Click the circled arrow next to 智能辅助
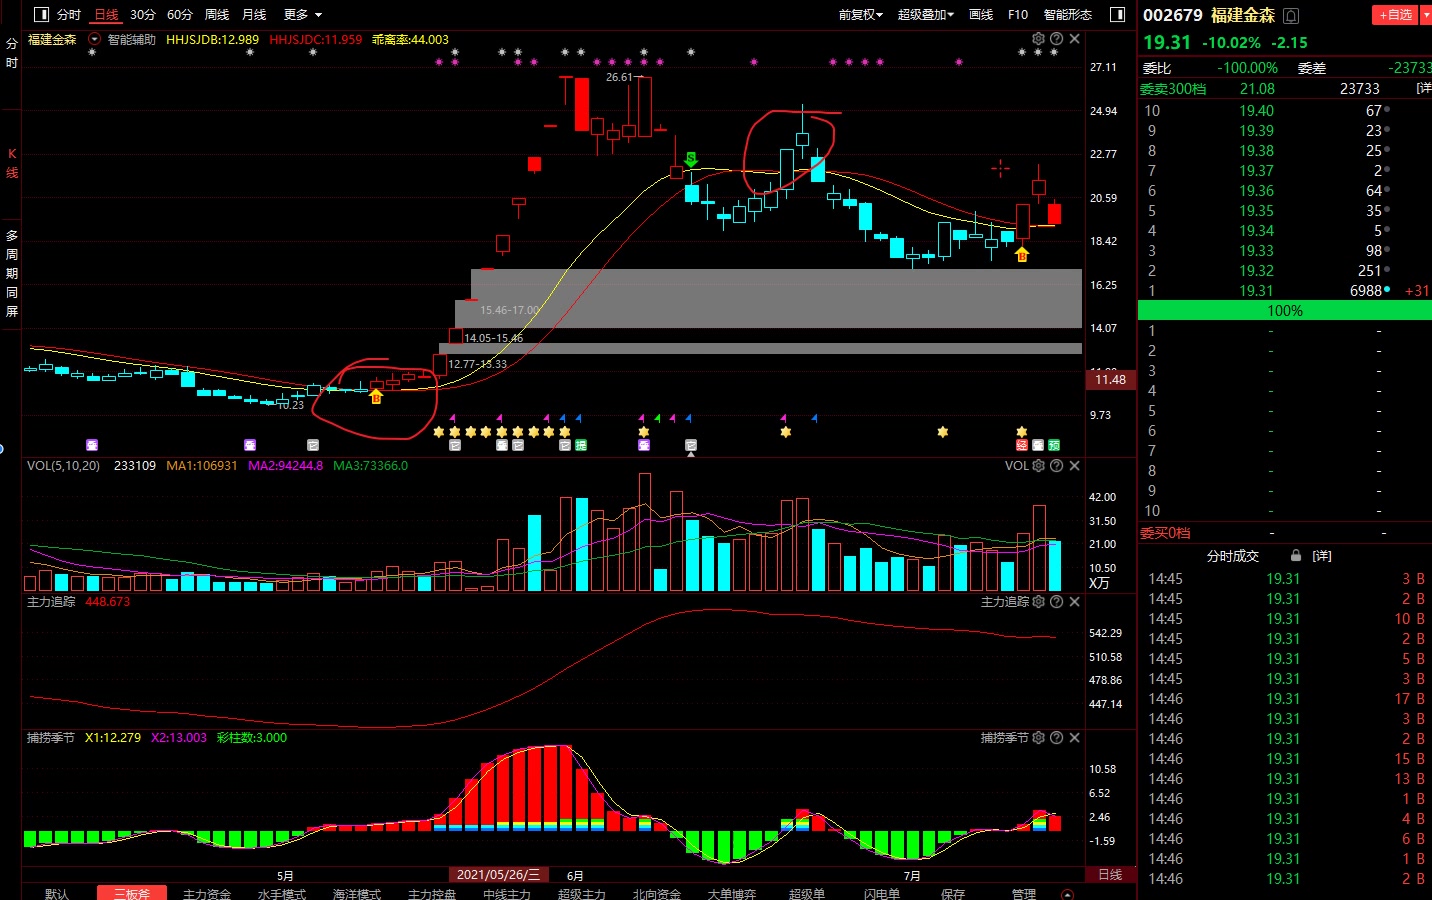Viewport: 1432px width, 900px height. 94,40
